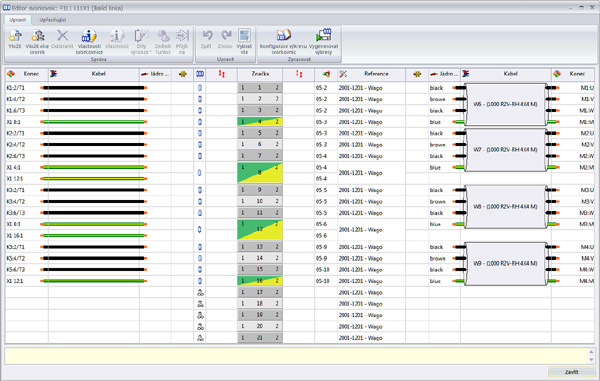Image resolution: width=600 pixels, height=381 pixels.
Task: Click the right Kabel column header
Action: pos(506,74)
